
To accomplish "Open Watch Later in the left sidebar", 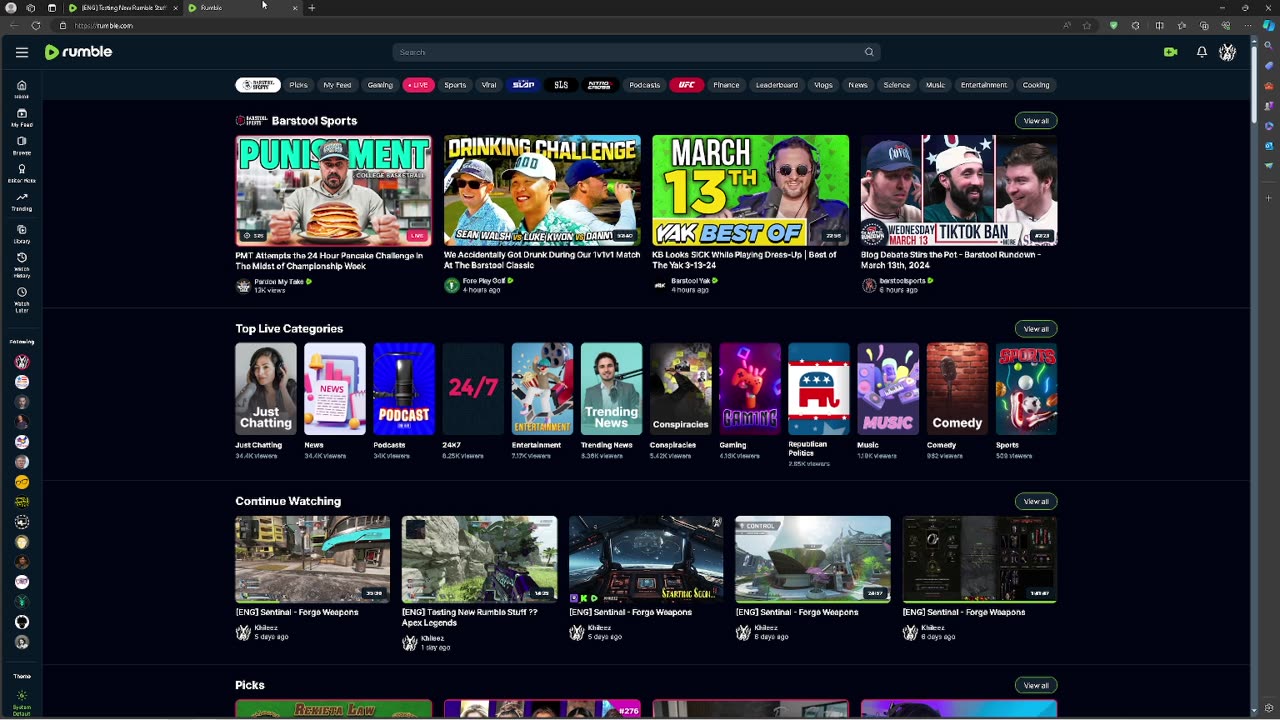I will pyautogui.click(x=22, y=299).
